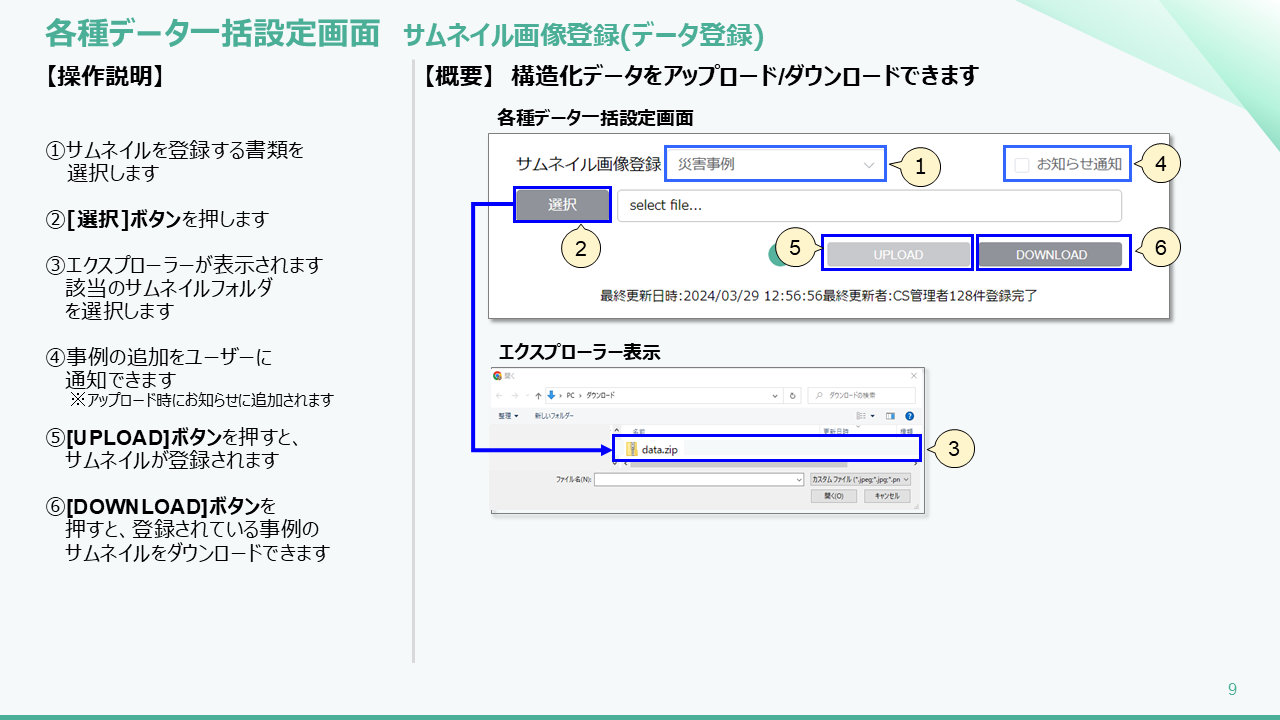Click the change view icon on Explorer toolbar
Viewport: 1280px width, 720px height.
click(861, 416)
